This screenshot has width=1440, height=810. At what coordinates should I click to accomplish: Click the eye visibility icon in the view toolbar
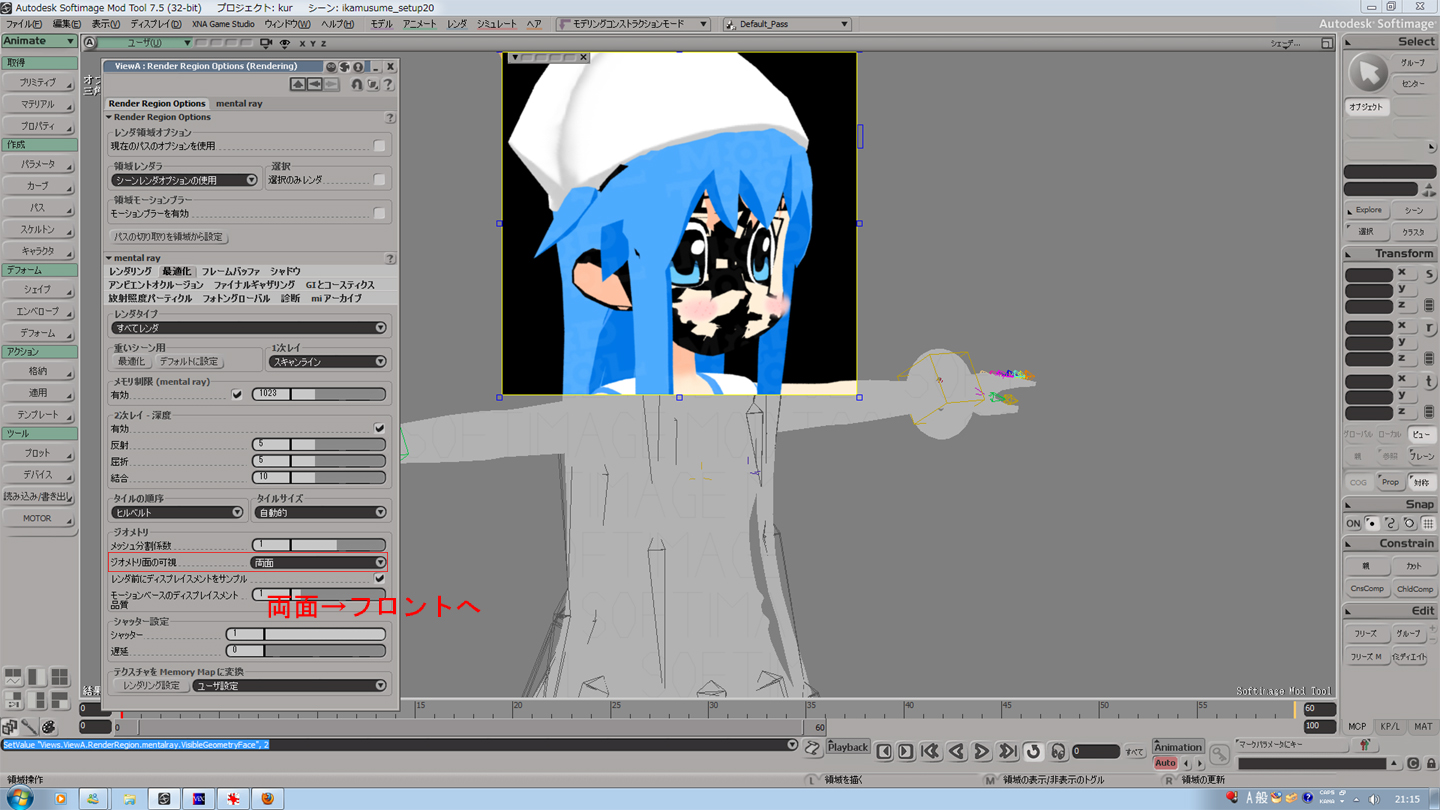pos(285,43)
